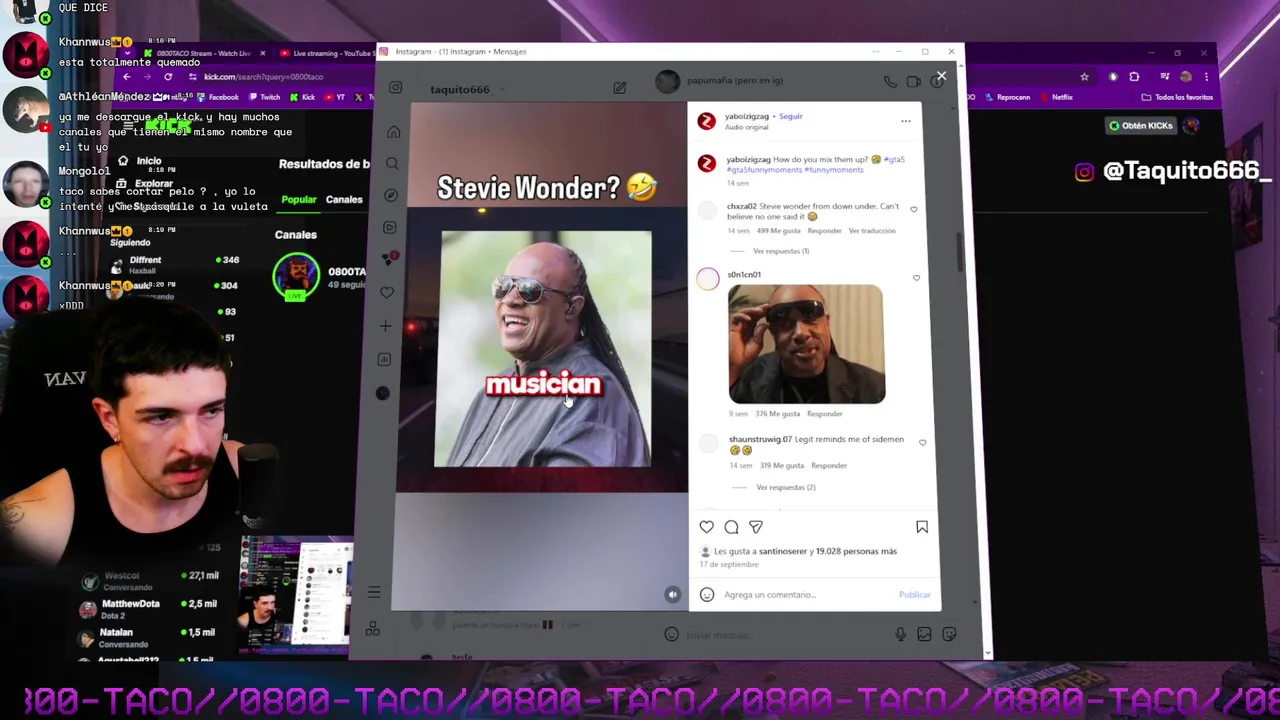Switch to Live streaming YouTube browser tab
1280x720 pixels.
[326, 53]
